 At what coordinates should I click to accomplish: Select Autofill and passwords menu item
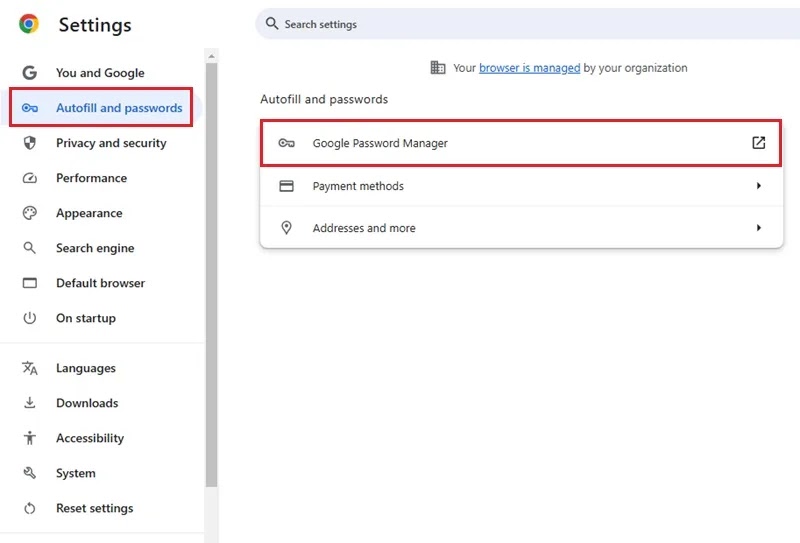tap(101, 108)
